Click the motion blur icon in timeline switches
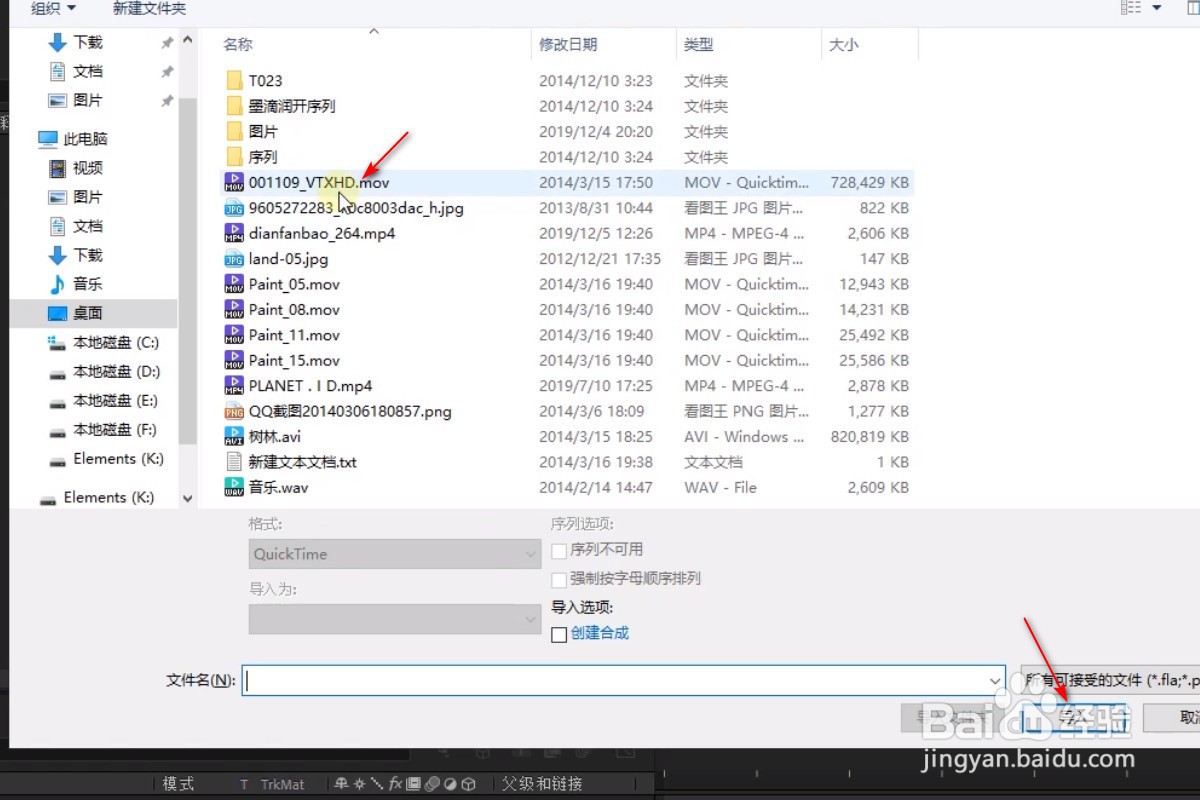Image resolution: width=1200 pixels, height=800 pixels. pos(431,783)
